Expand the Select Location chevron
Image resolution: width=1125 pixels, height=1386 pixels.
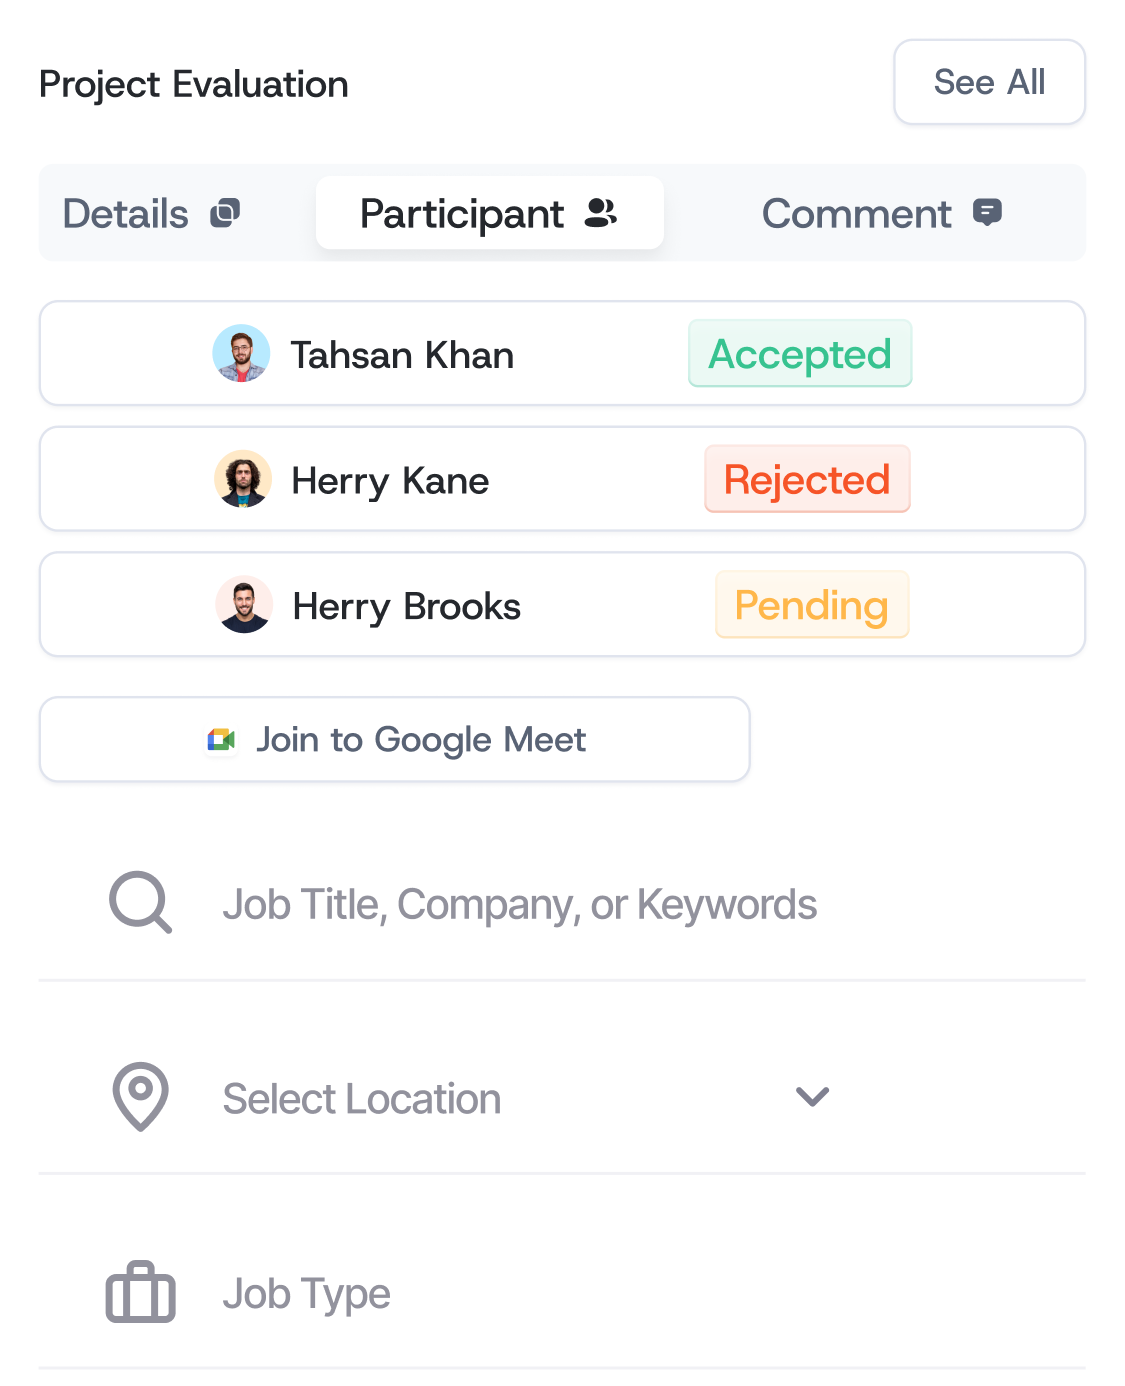812,1097
